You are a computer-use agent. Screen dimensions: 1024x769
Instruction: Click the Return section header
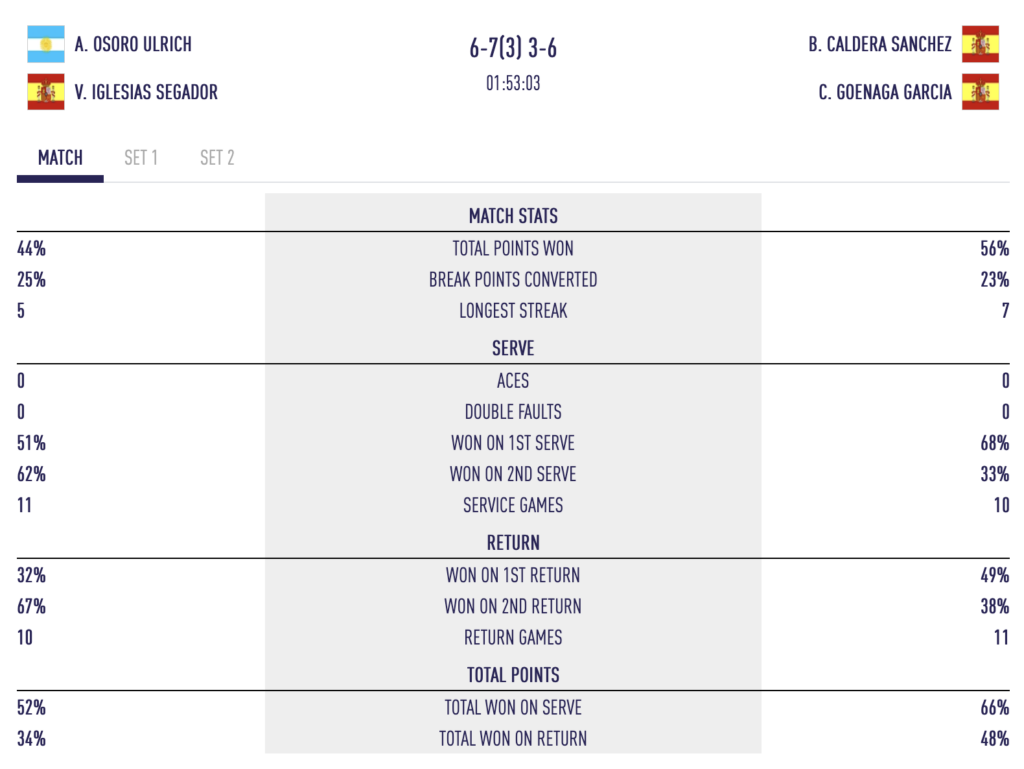(x=513, y=543)
